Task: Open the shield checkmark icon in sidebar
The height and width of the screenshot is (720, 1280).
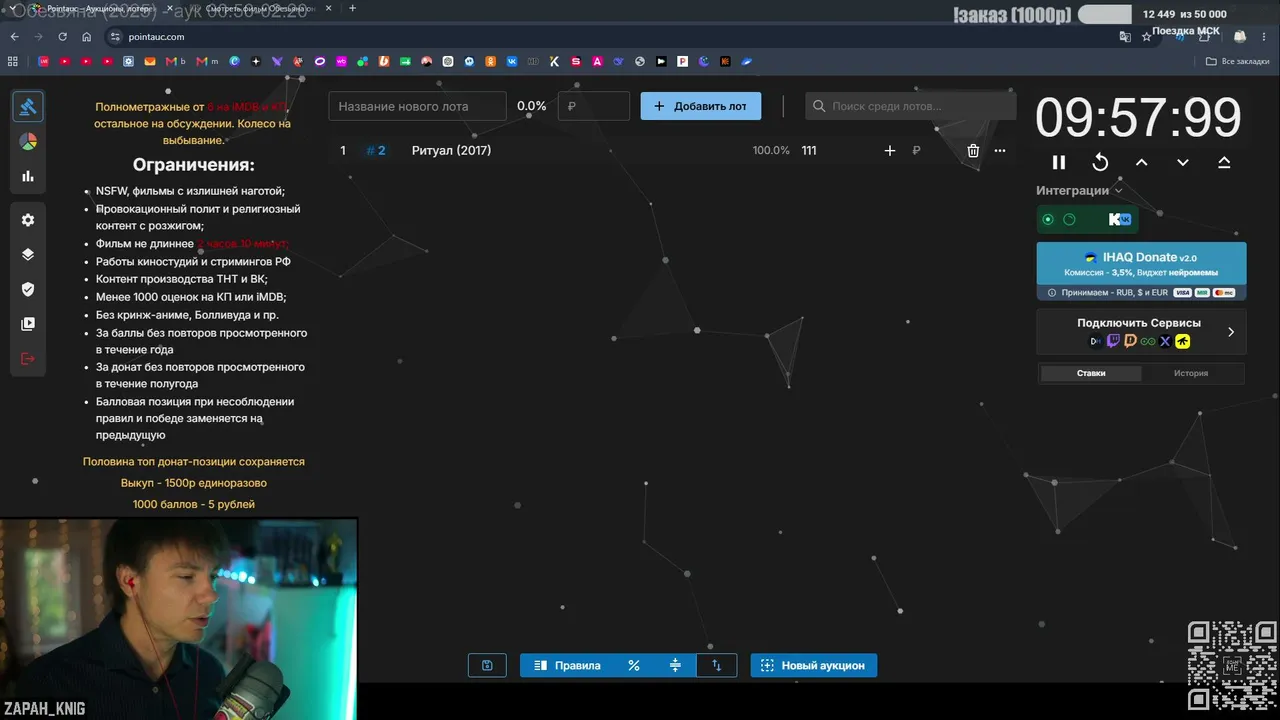Action: pyautogui.click(x=28, y=289)
